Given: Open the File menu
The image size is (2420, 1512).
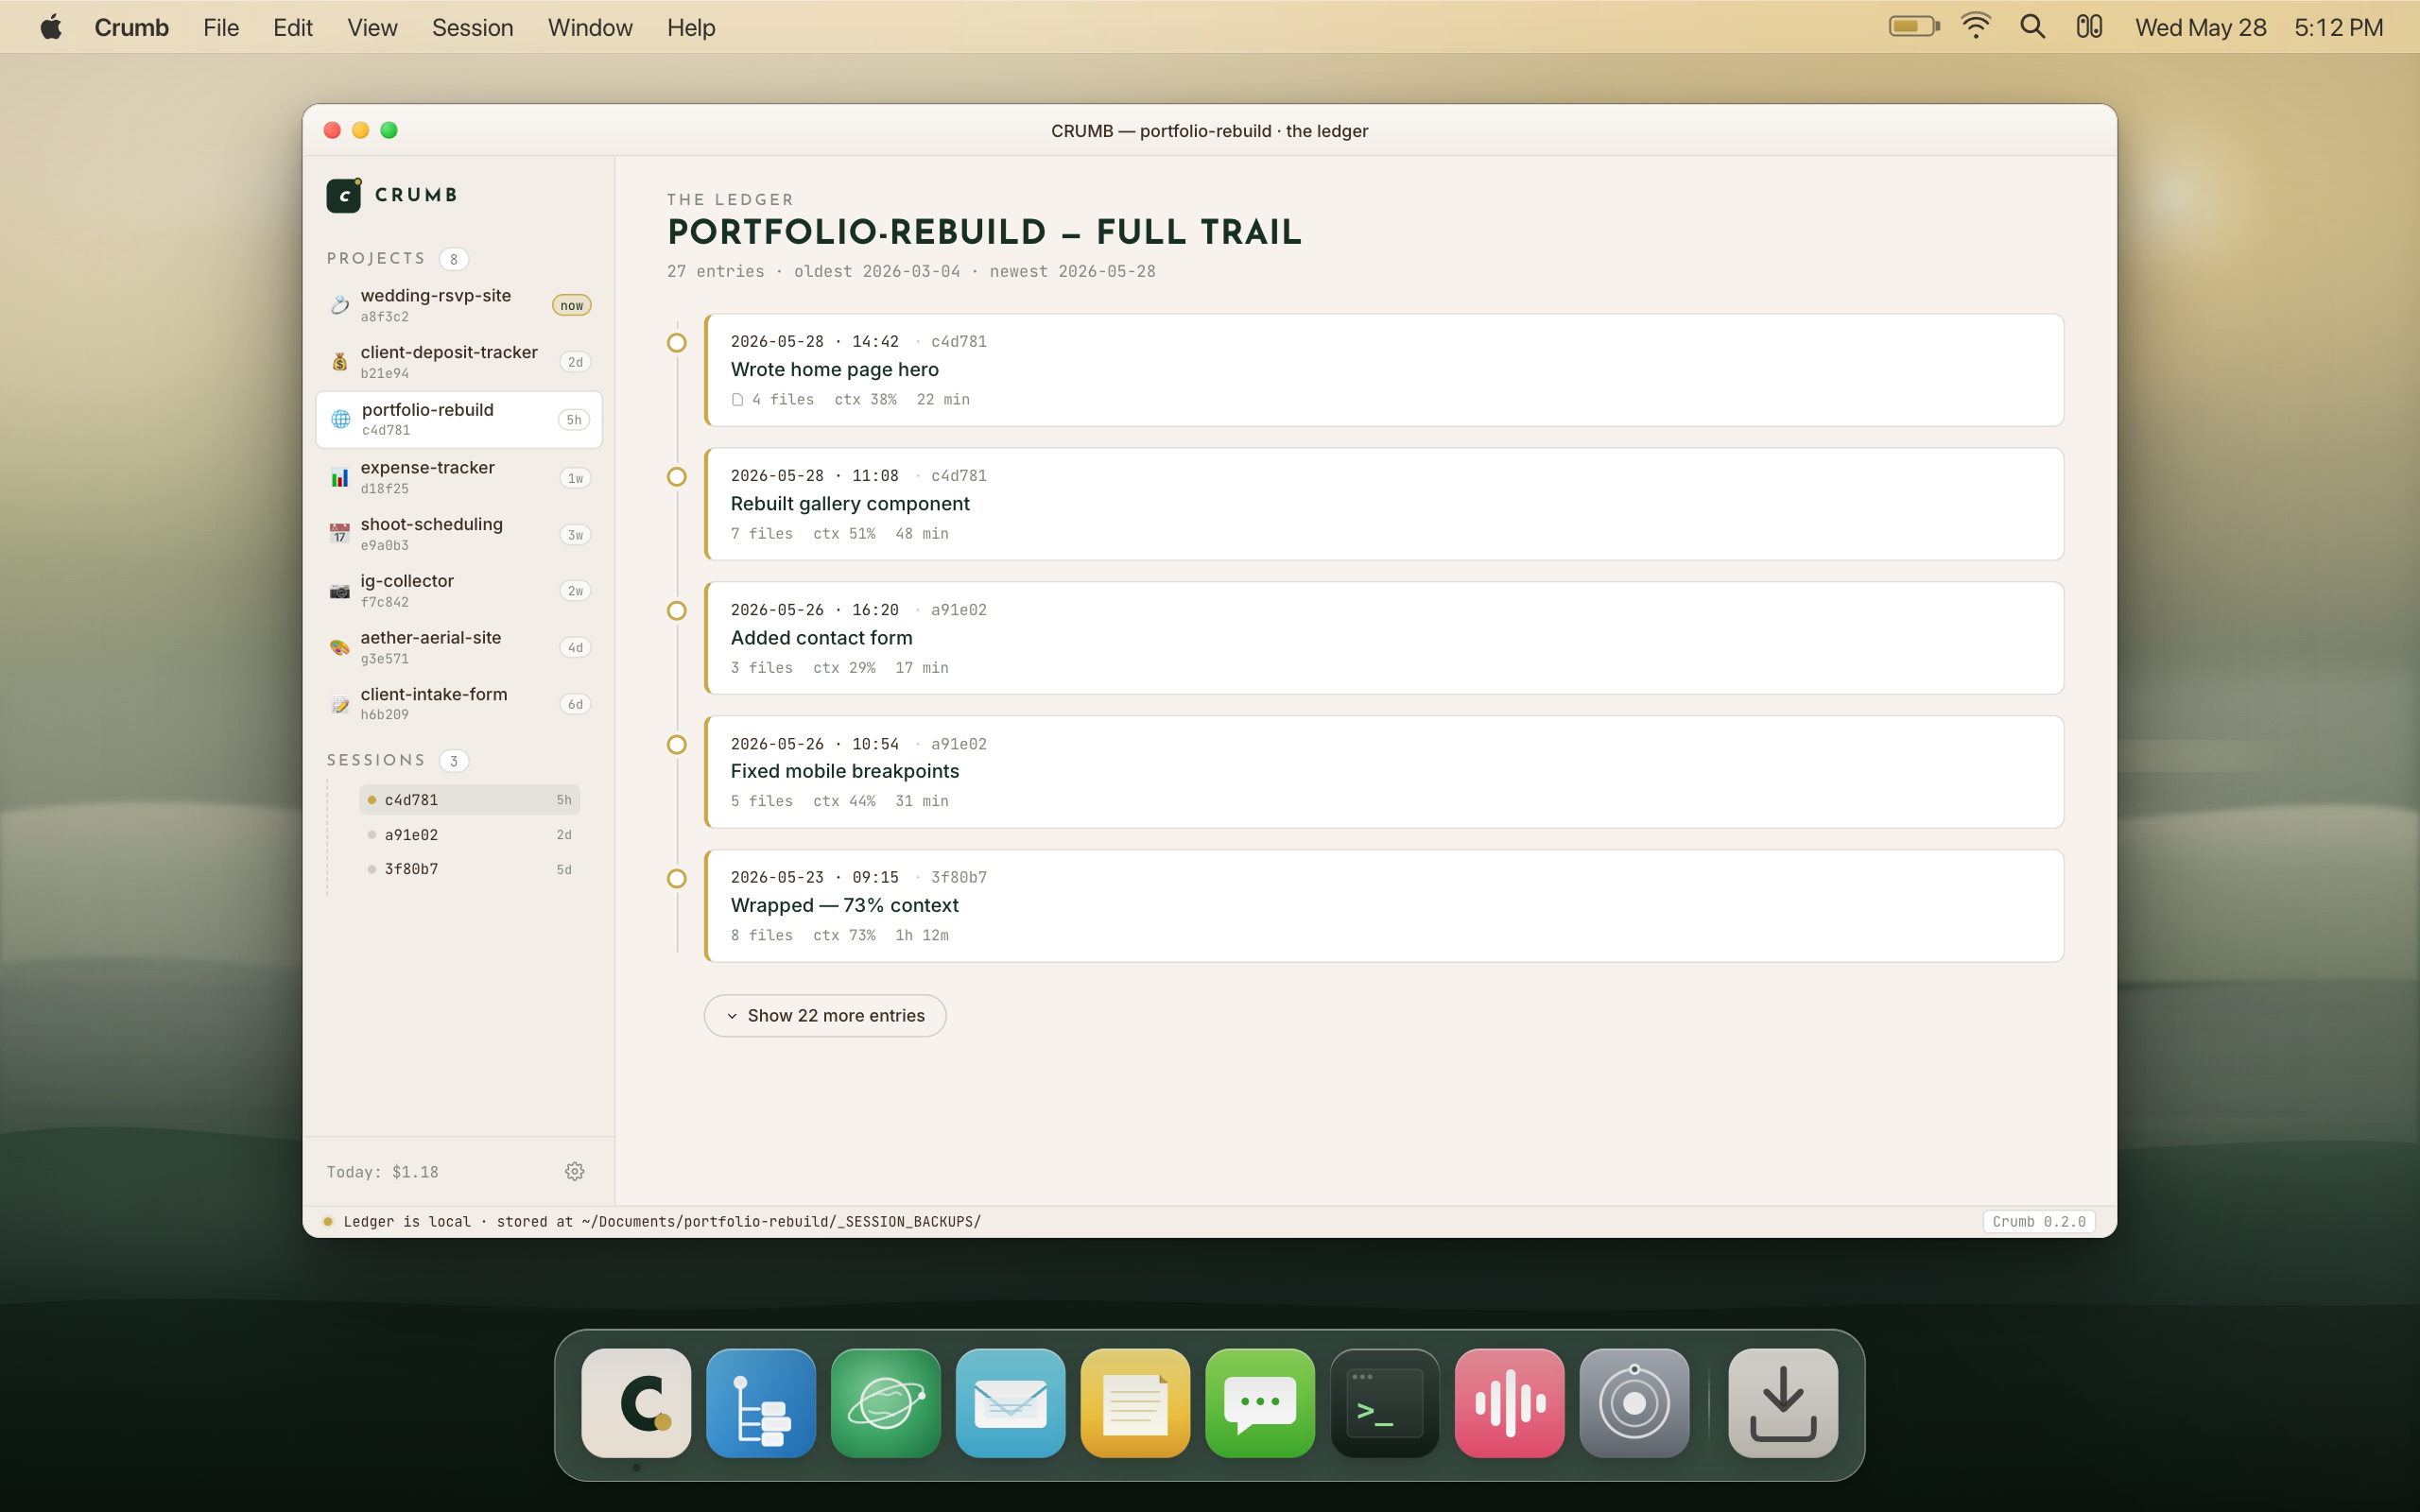Looking at the screenshot, I should pyautogui.click(x=221, y=27).
